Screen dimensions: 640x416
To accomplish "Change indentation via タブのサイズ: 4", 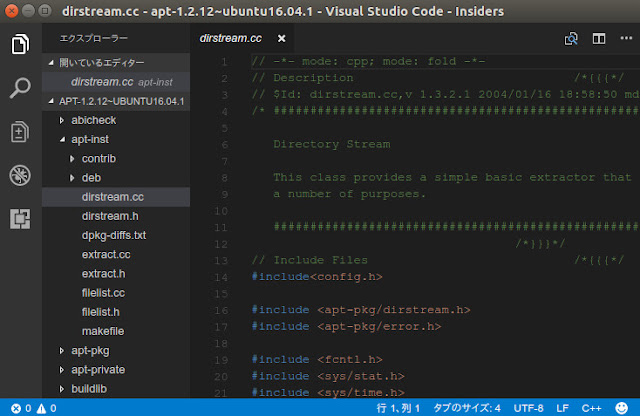I will tap(467, 408).
